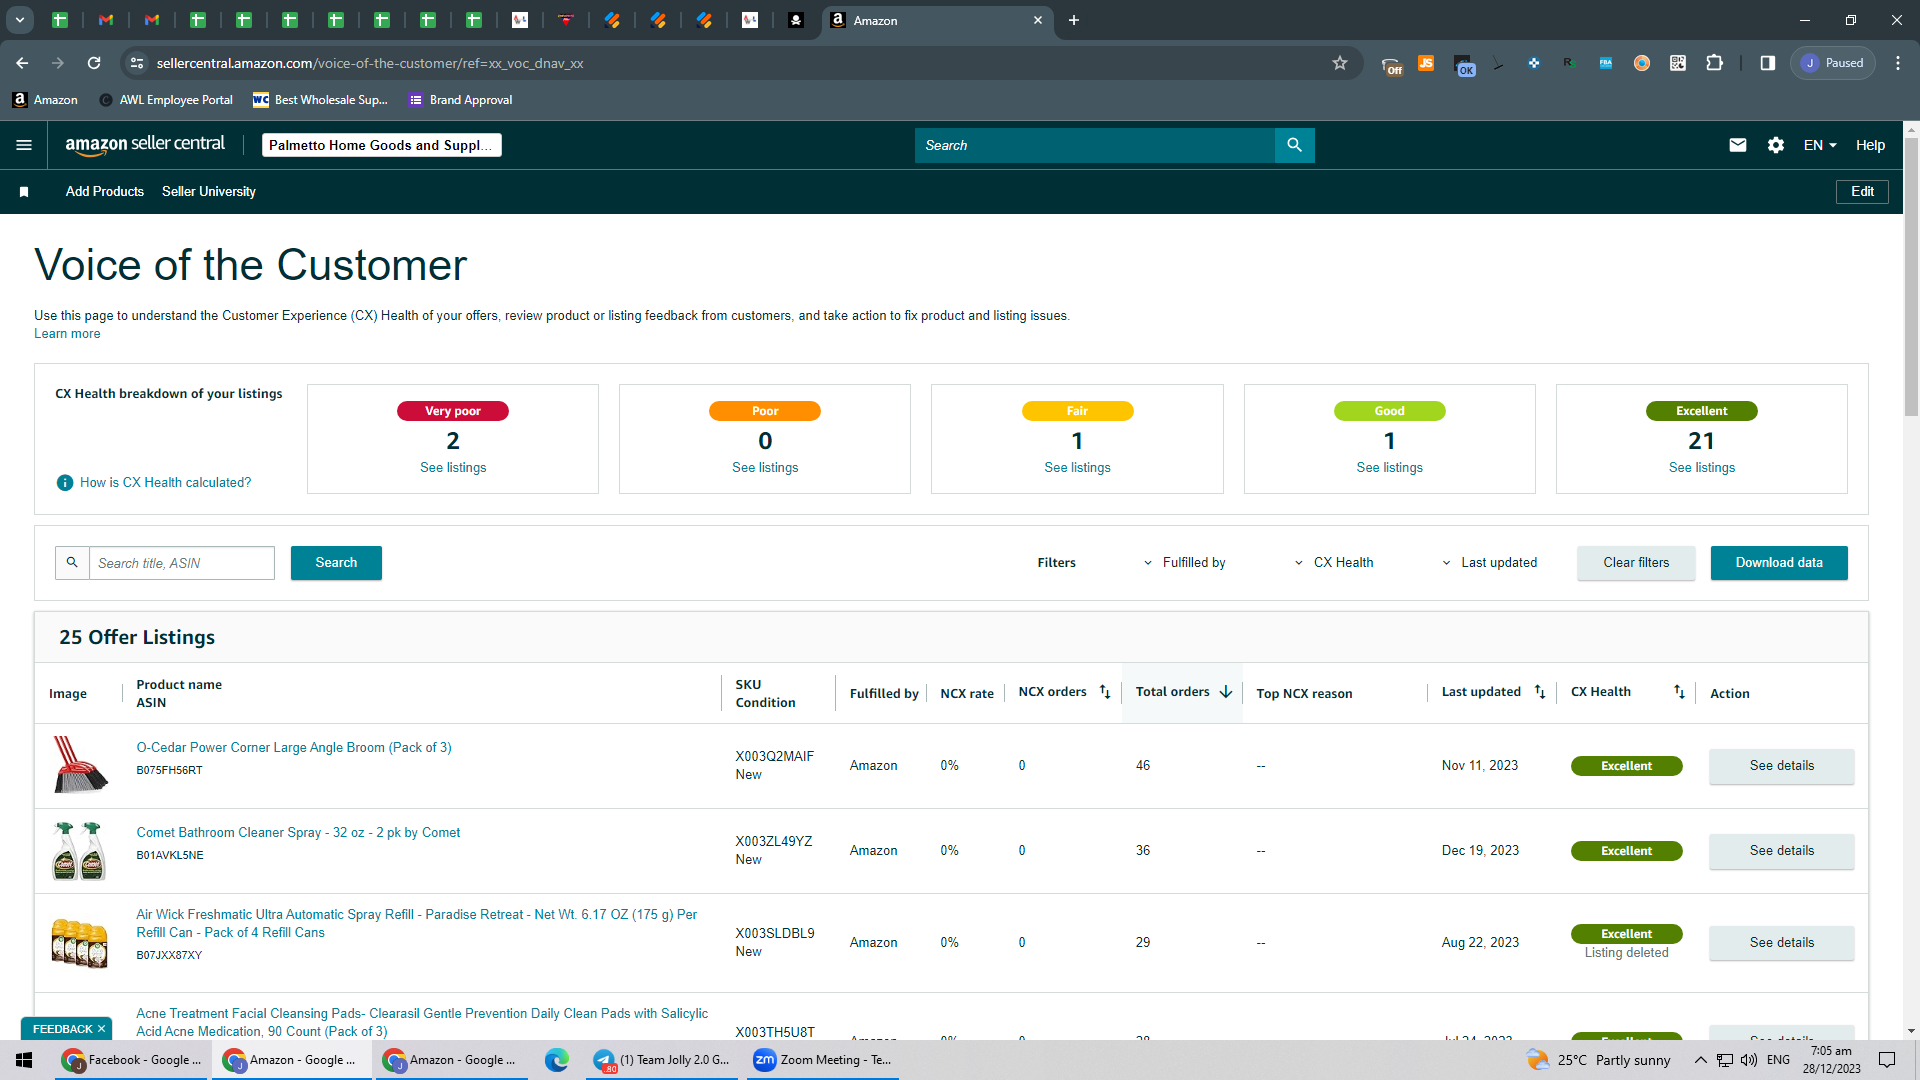Click the volume icon in system tray
Screen dimensions: 1920x1080
1749,1060
